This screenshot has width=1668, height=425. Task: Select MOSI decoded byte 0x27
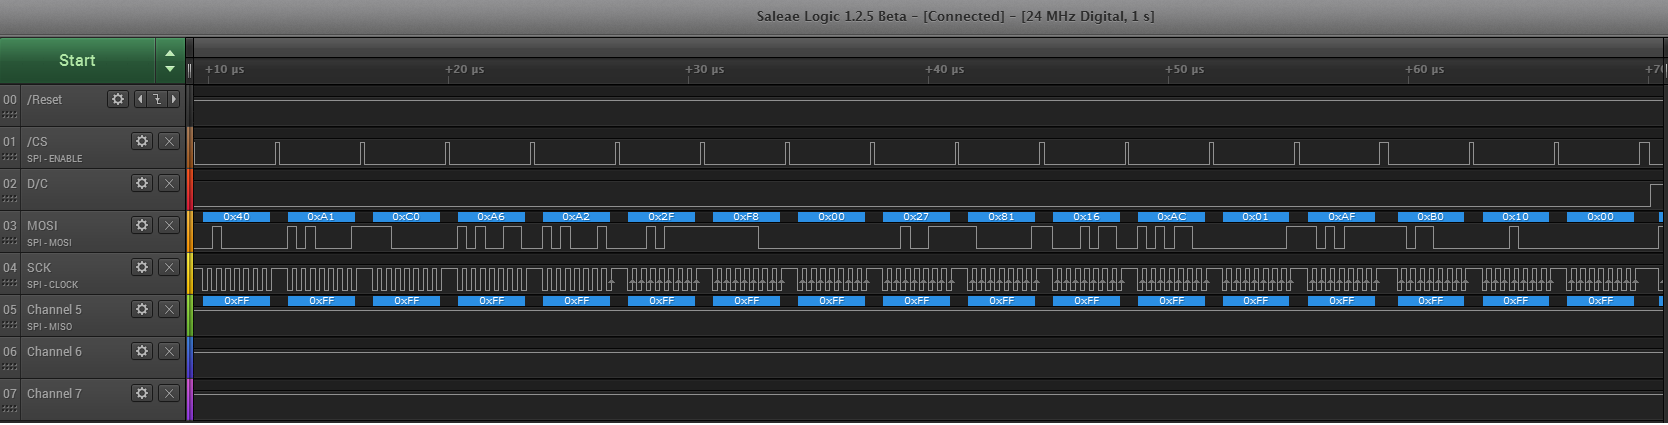[x=916, y=217]
